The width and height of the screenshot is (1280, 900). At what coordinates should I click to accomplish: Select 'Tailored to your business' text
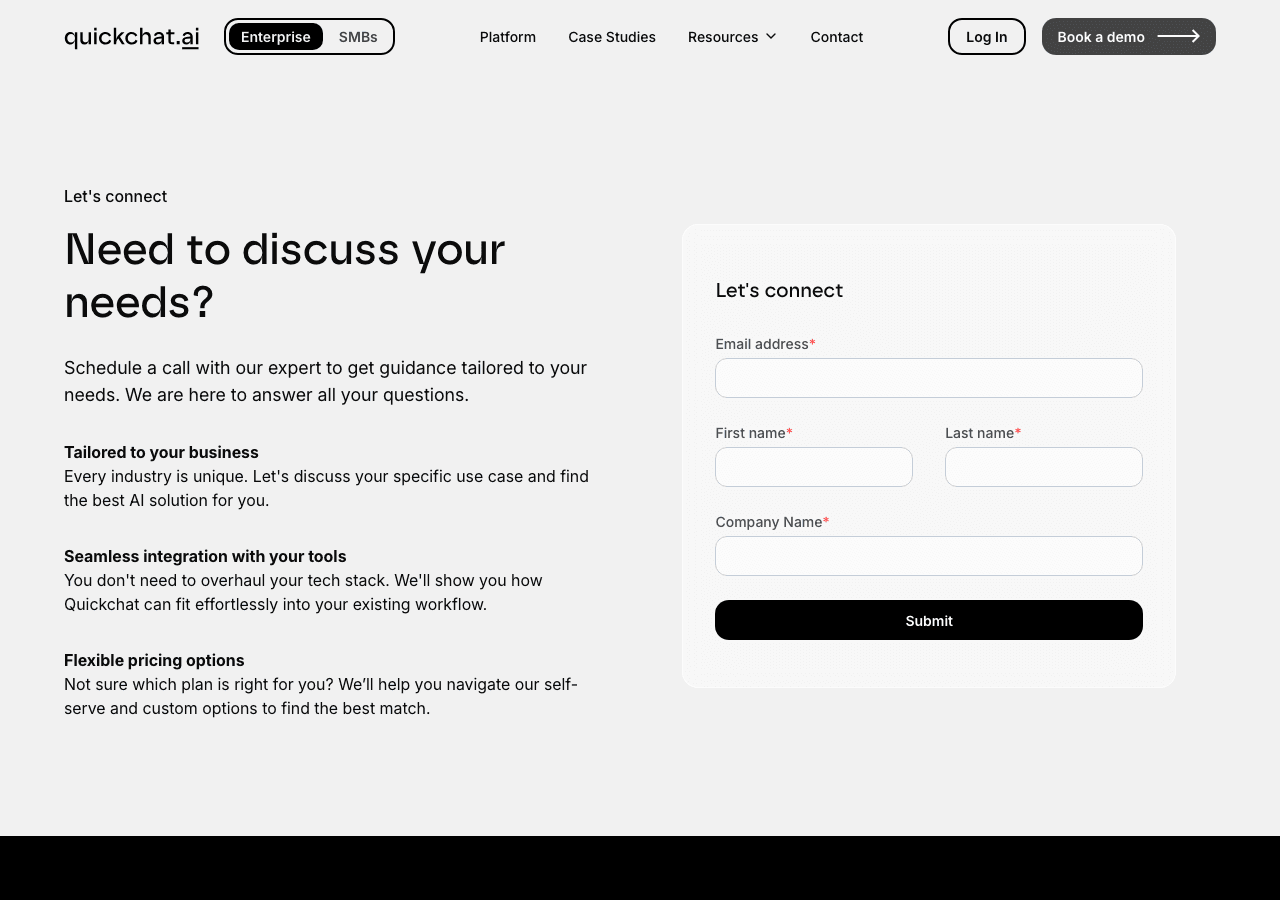(161, 452)
